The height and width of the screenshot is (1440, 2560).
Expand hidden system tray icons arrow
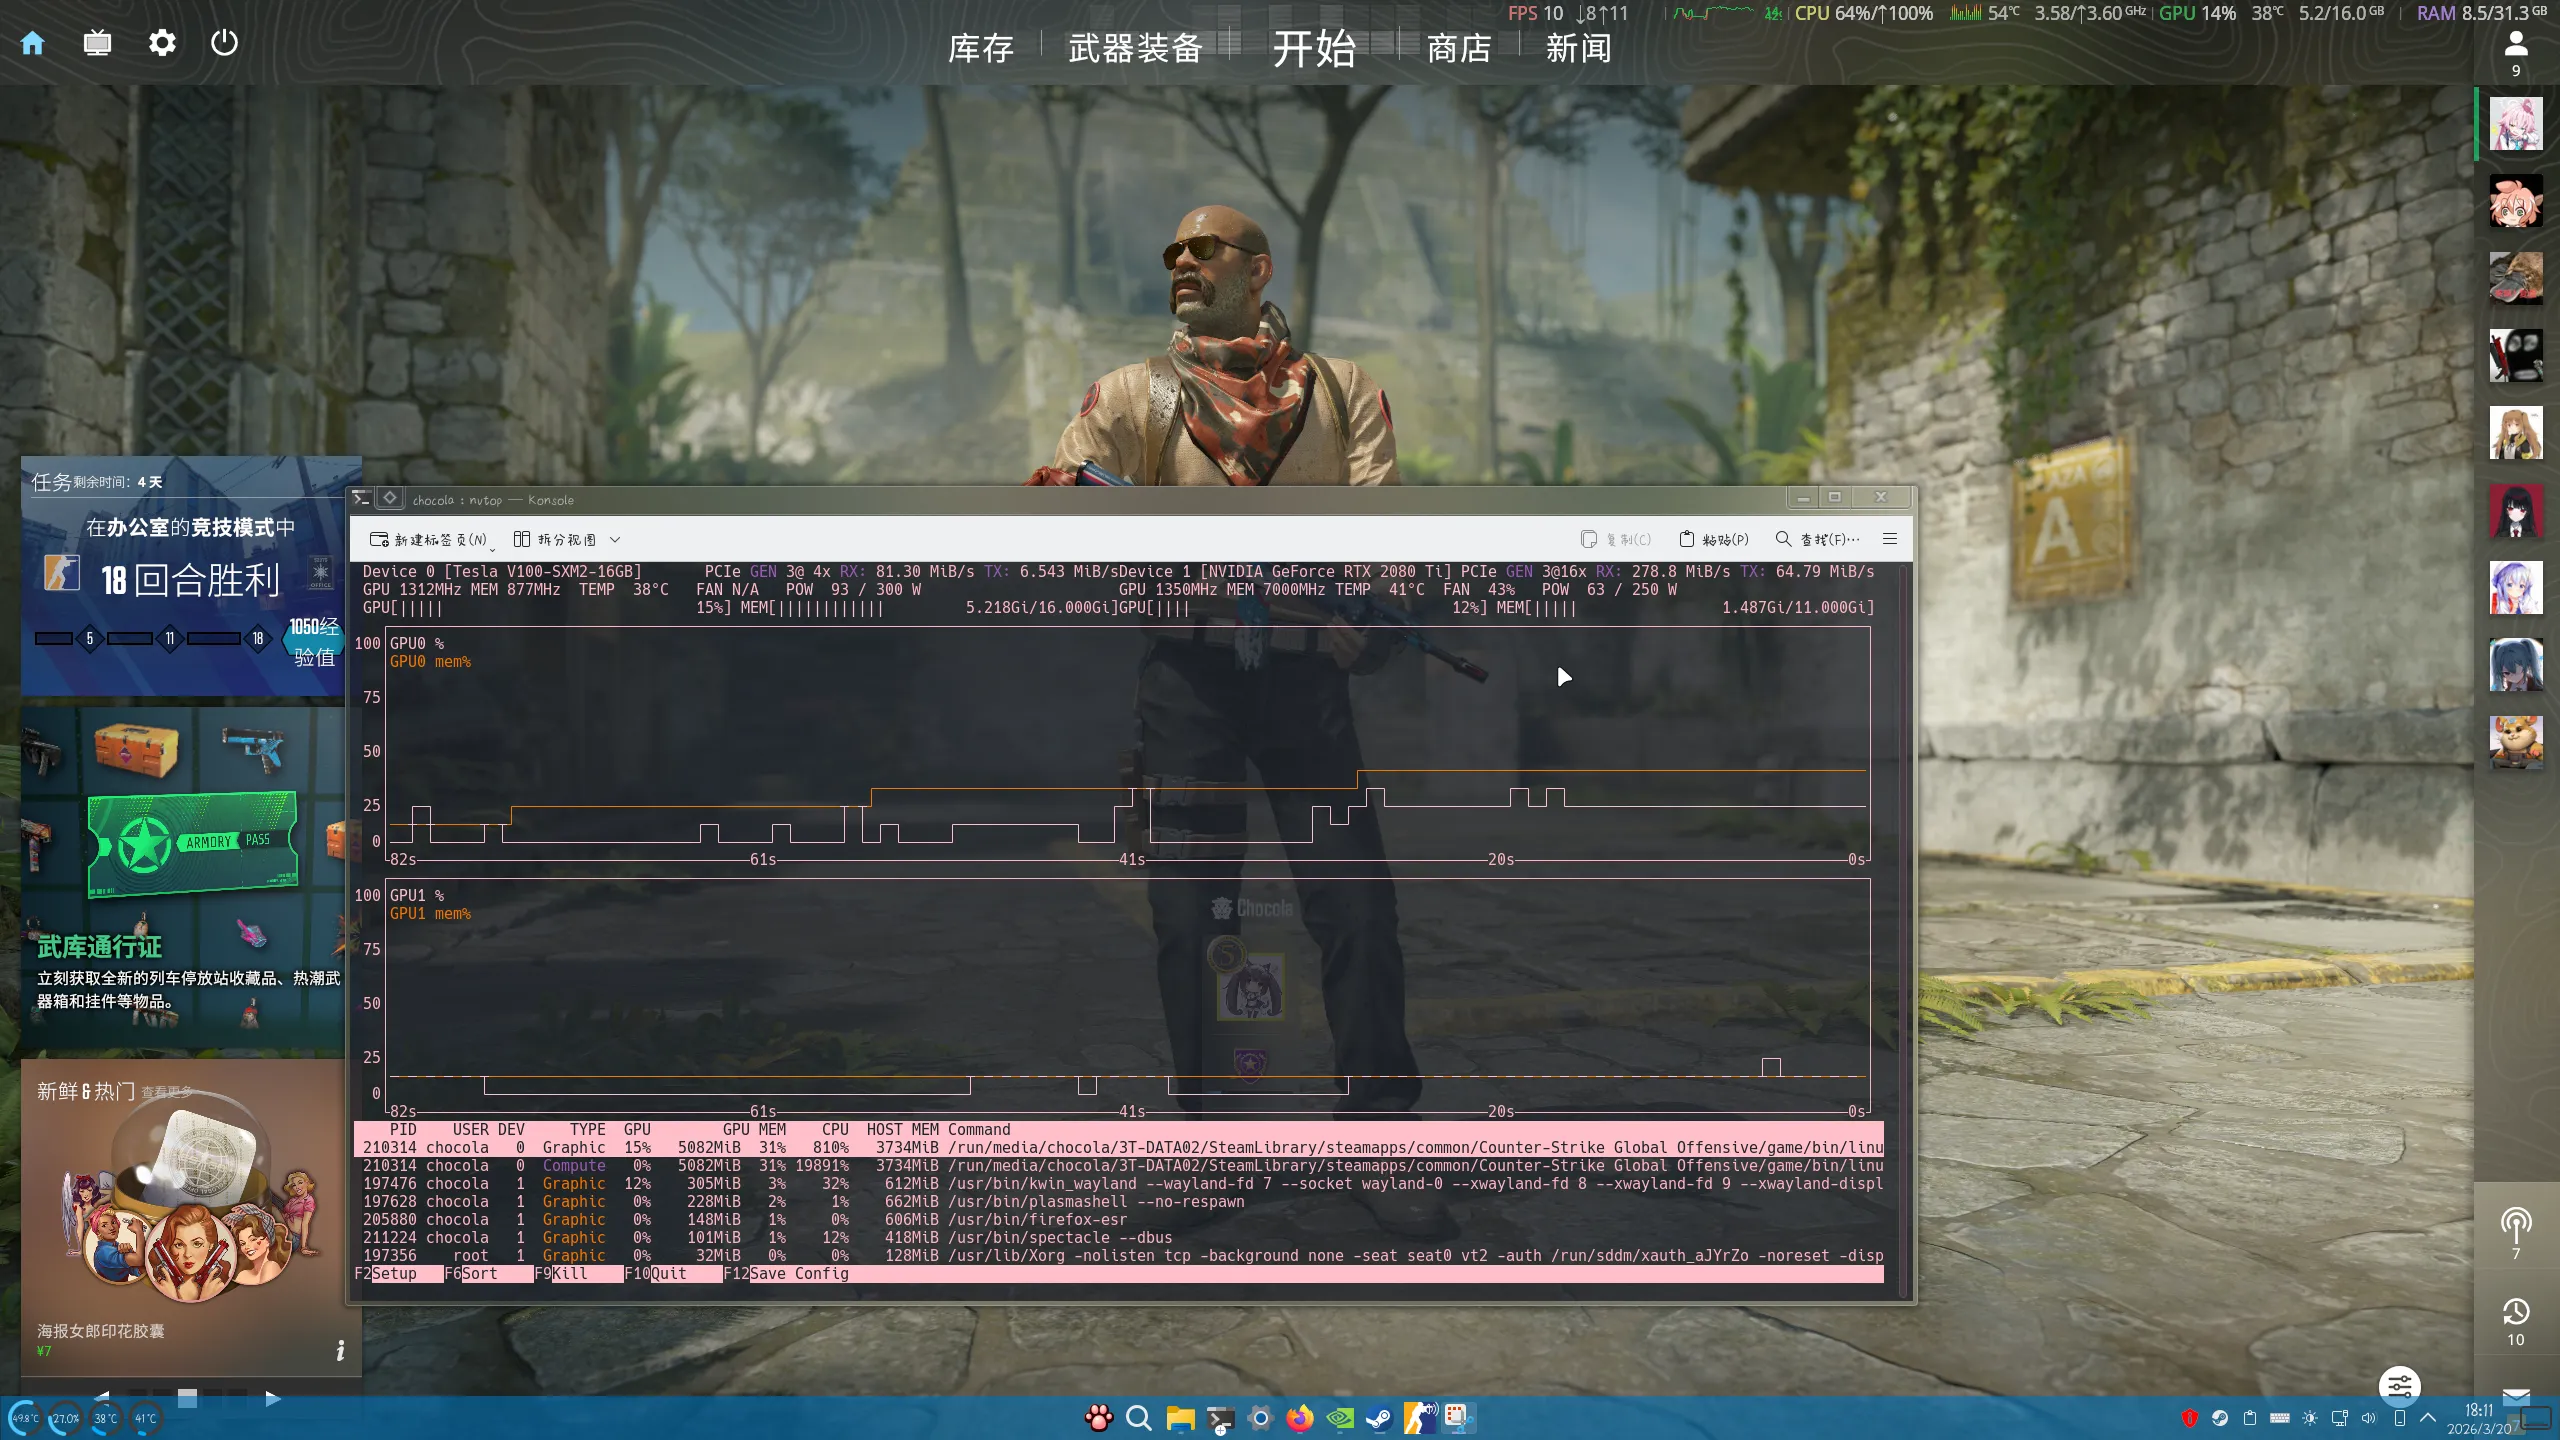point(2428,1418)
